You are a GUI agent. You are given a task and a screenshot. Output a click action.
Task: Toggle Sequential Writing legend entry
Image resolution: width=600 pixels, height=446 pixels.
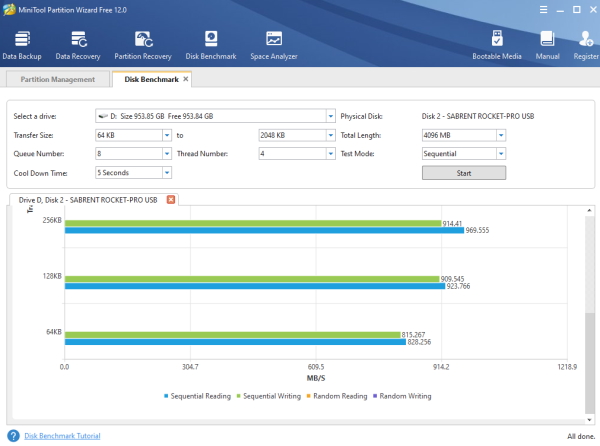pyautogui.click(x=269, y=396)
